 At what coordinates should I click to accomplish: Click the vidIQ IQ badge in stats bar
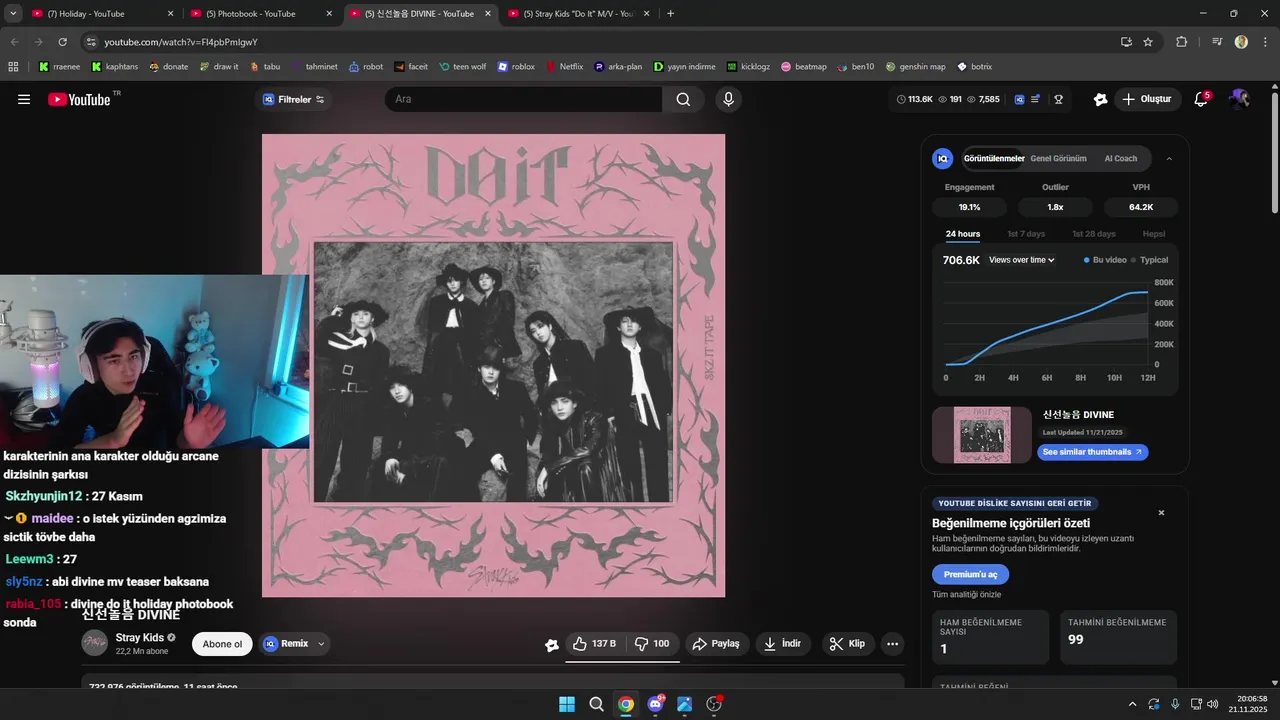[1019, 99]
